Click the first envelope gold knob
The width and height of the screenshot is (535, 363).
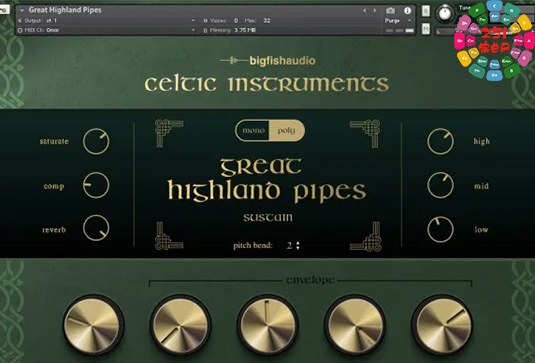93,325
